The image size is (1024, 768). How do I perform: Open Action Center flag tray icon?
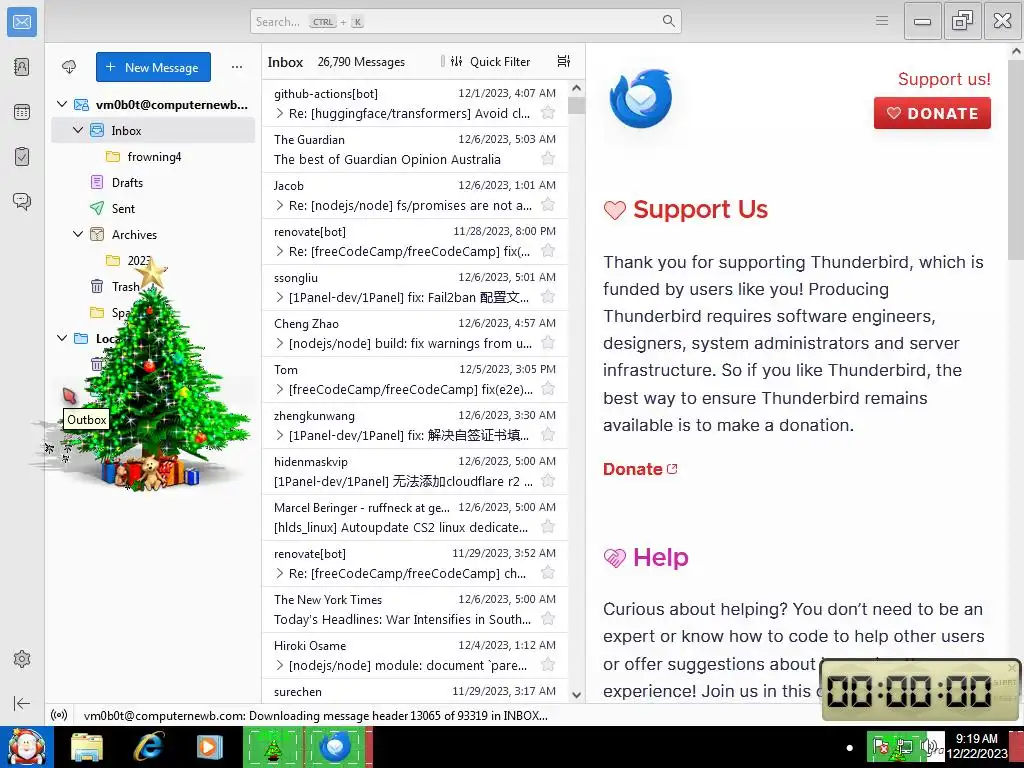880,746
